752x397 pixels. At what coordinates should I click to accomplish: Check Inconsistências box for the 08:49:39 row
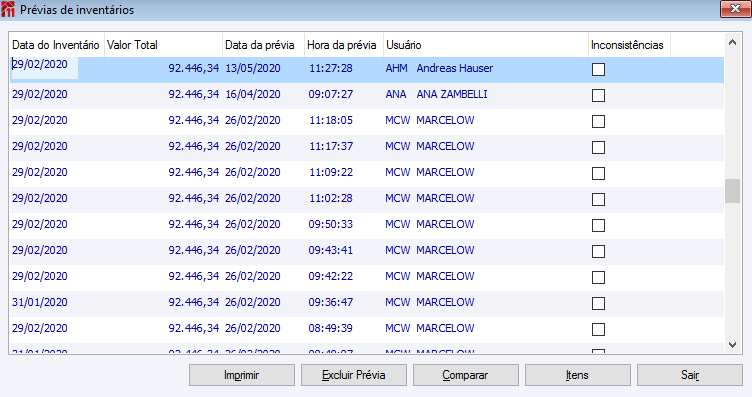point(598,329)
